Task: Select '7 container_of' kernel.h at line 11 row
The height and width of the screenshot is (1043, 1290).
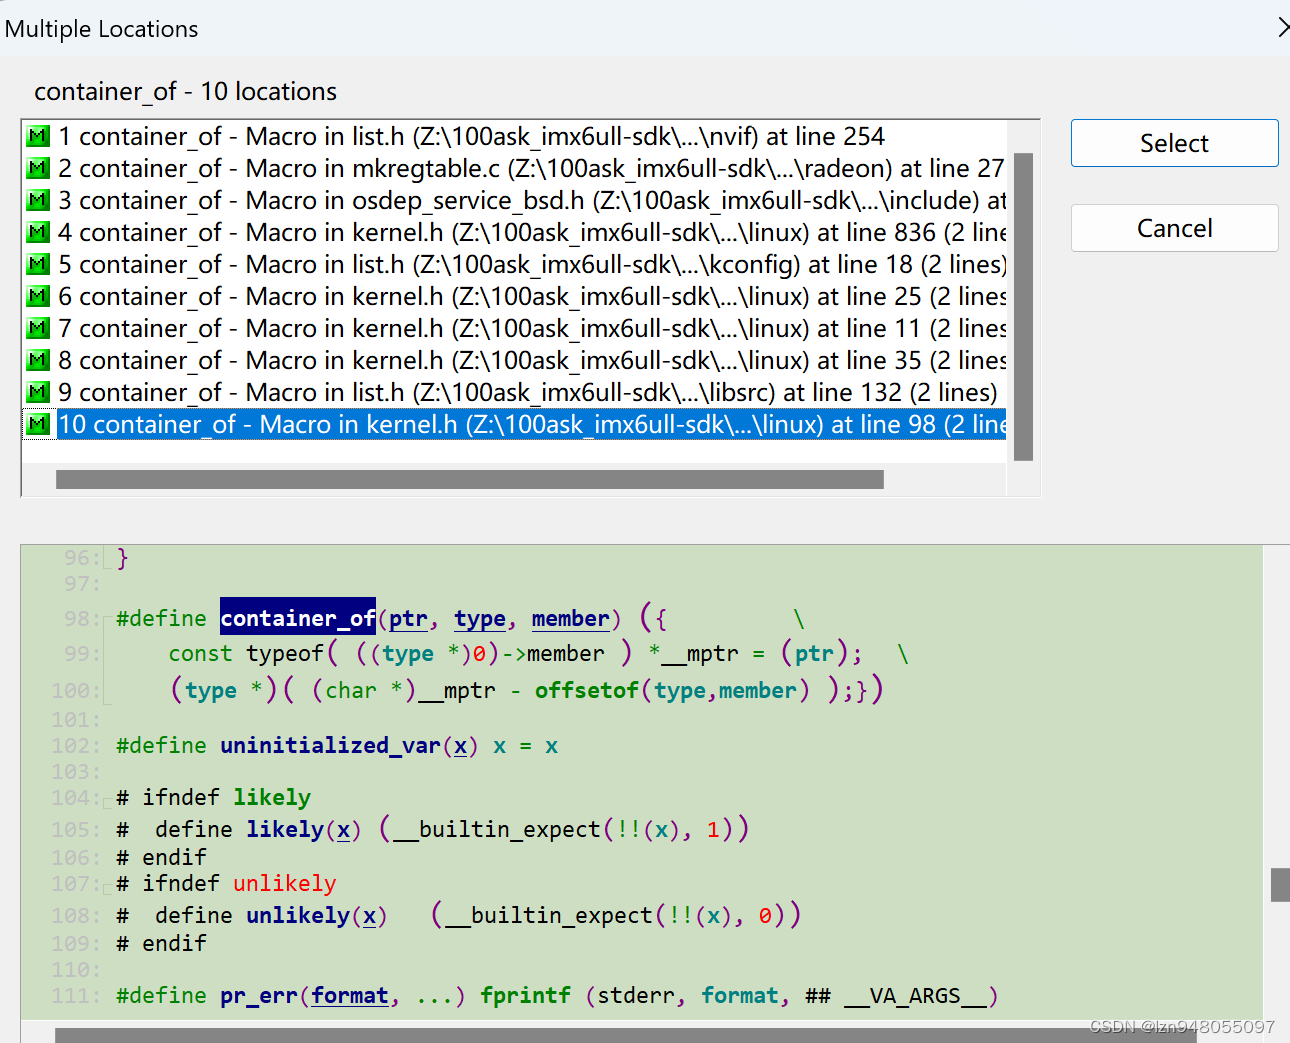Action: [514, 328]
